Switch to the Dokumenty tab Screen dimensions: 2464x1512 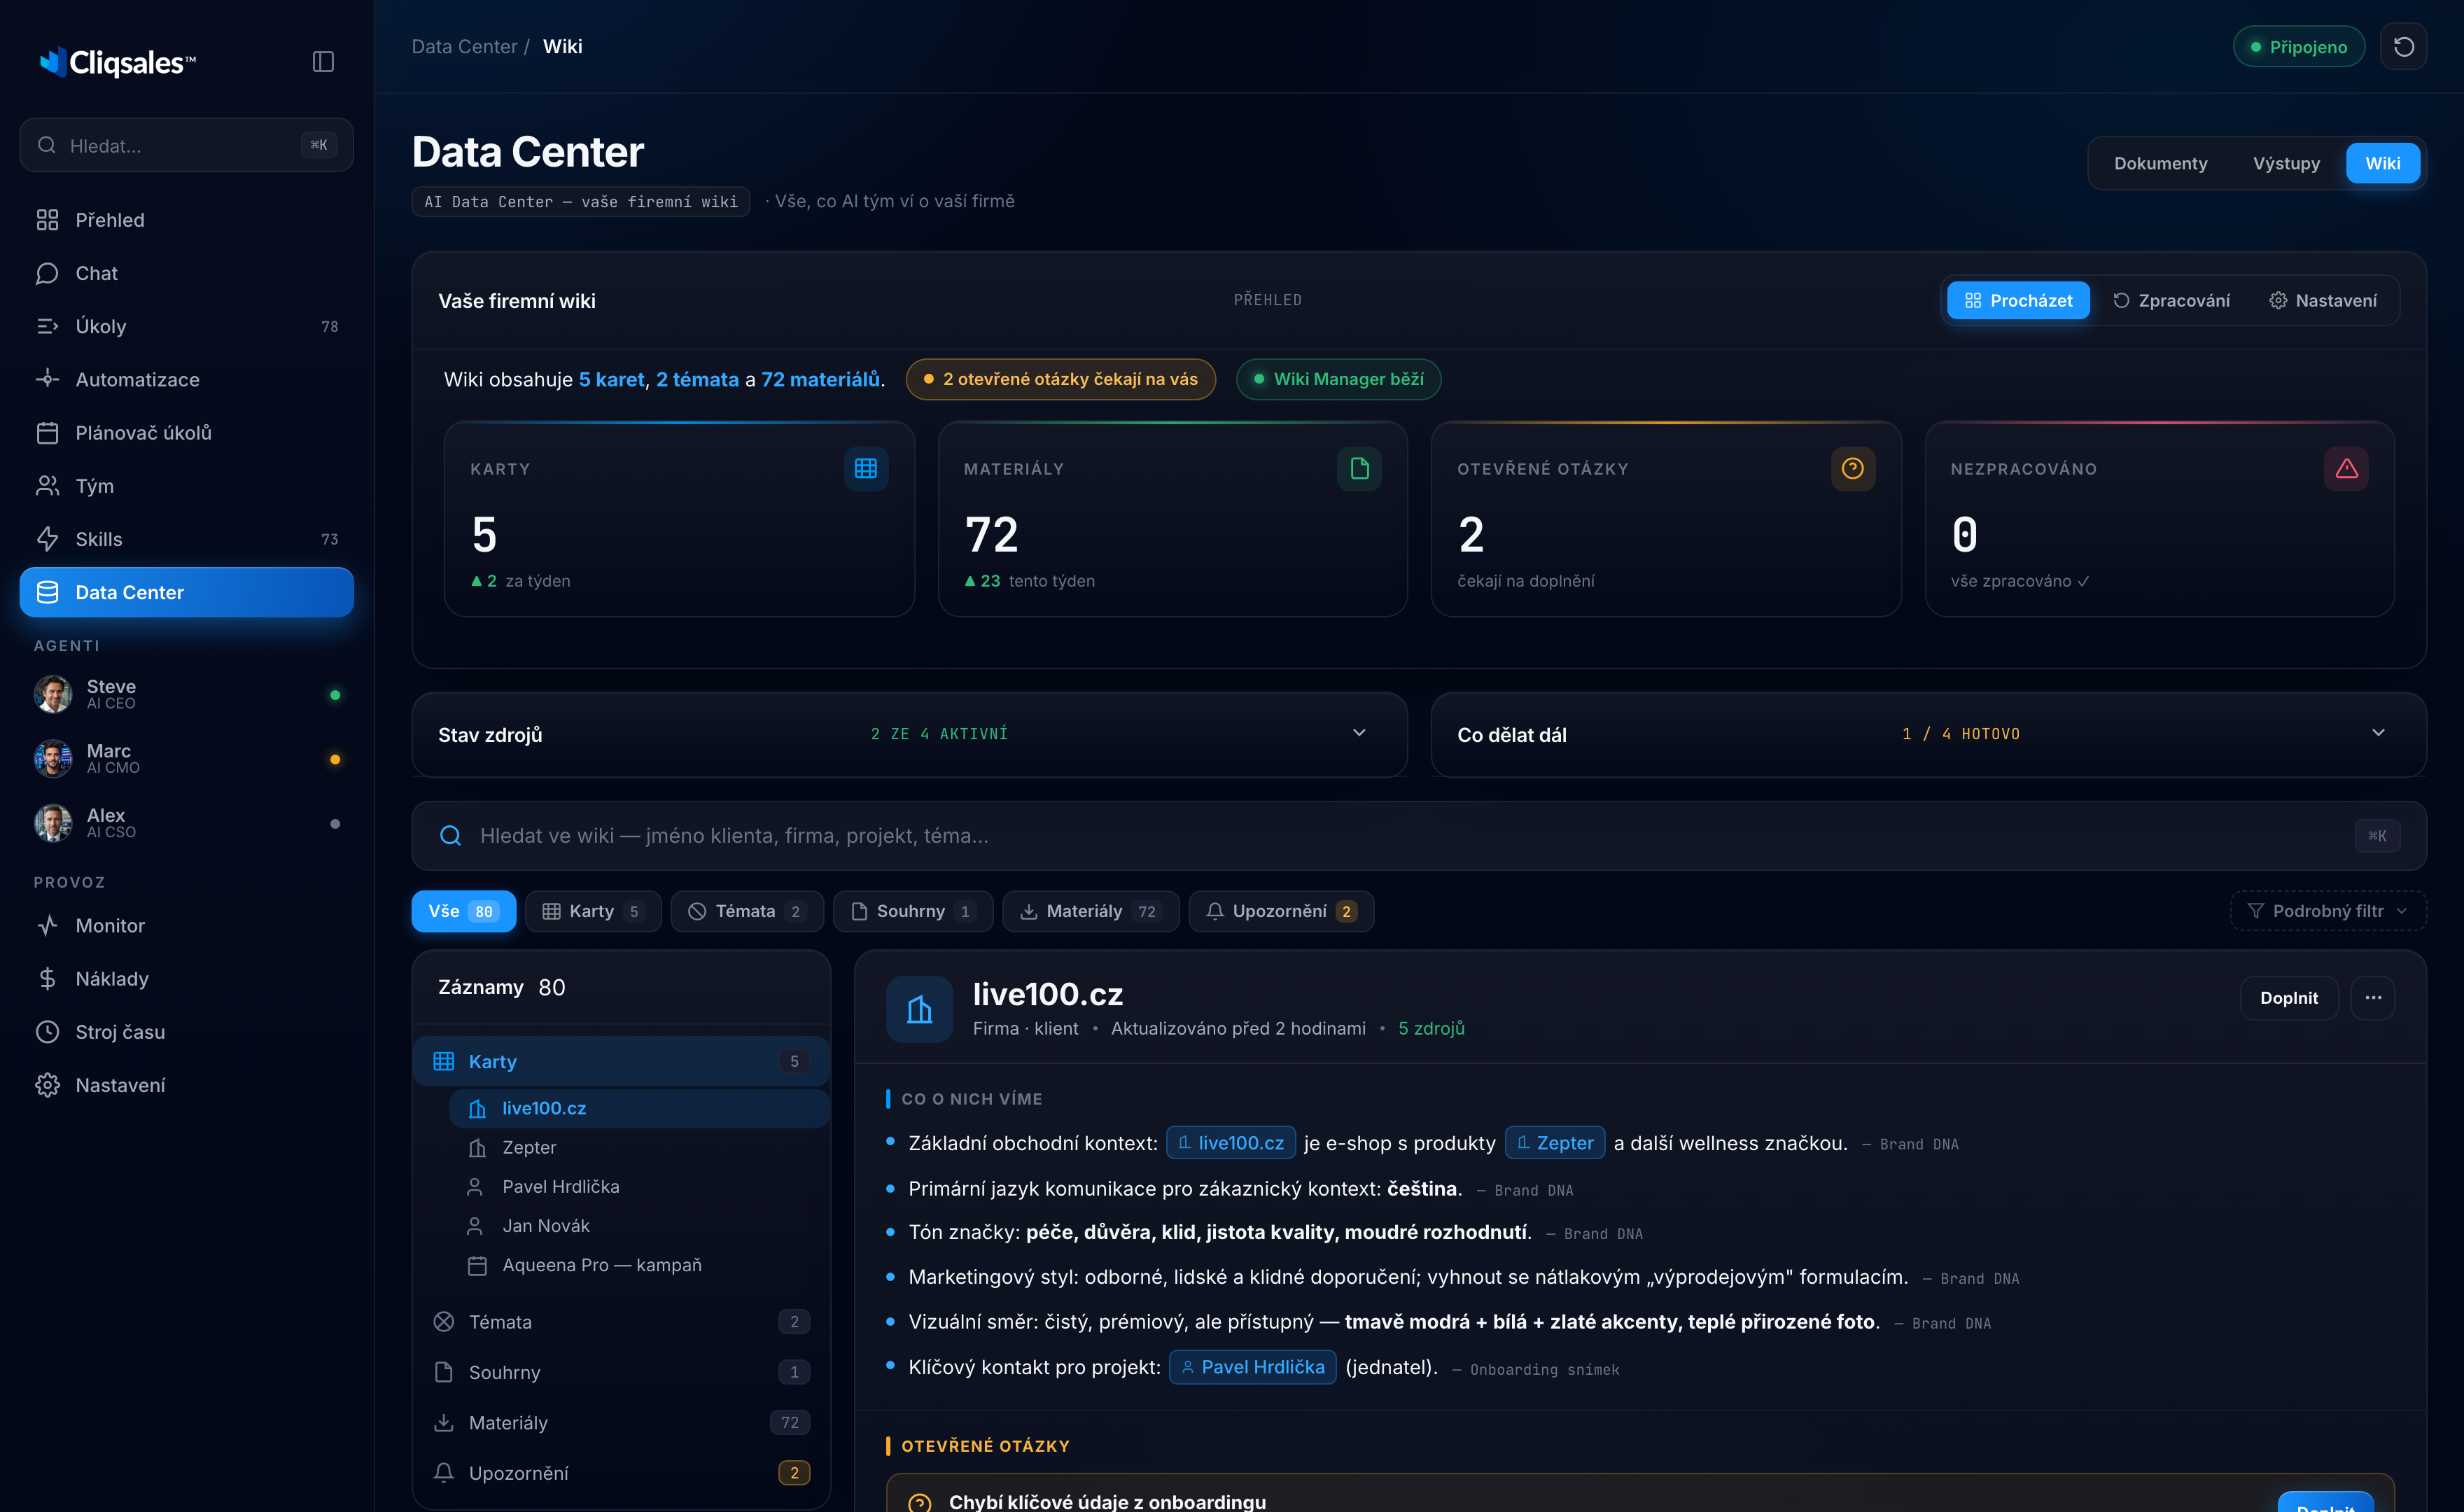point(2160,163)
